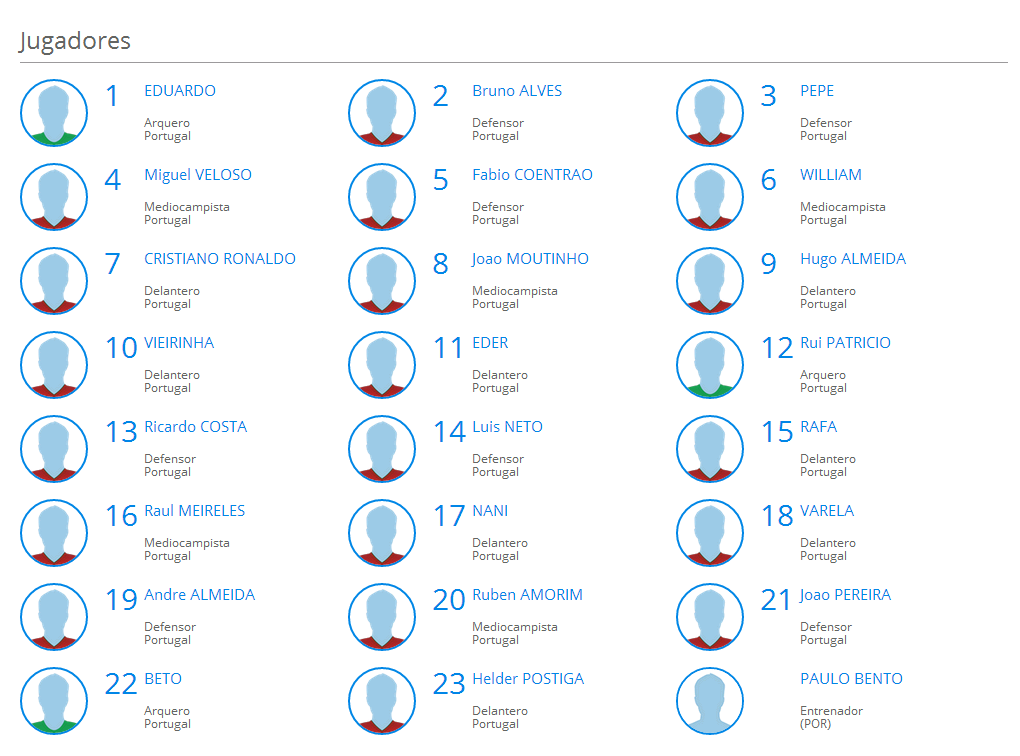Click the avatar for Joao MOUTINHO

(382, 281)
